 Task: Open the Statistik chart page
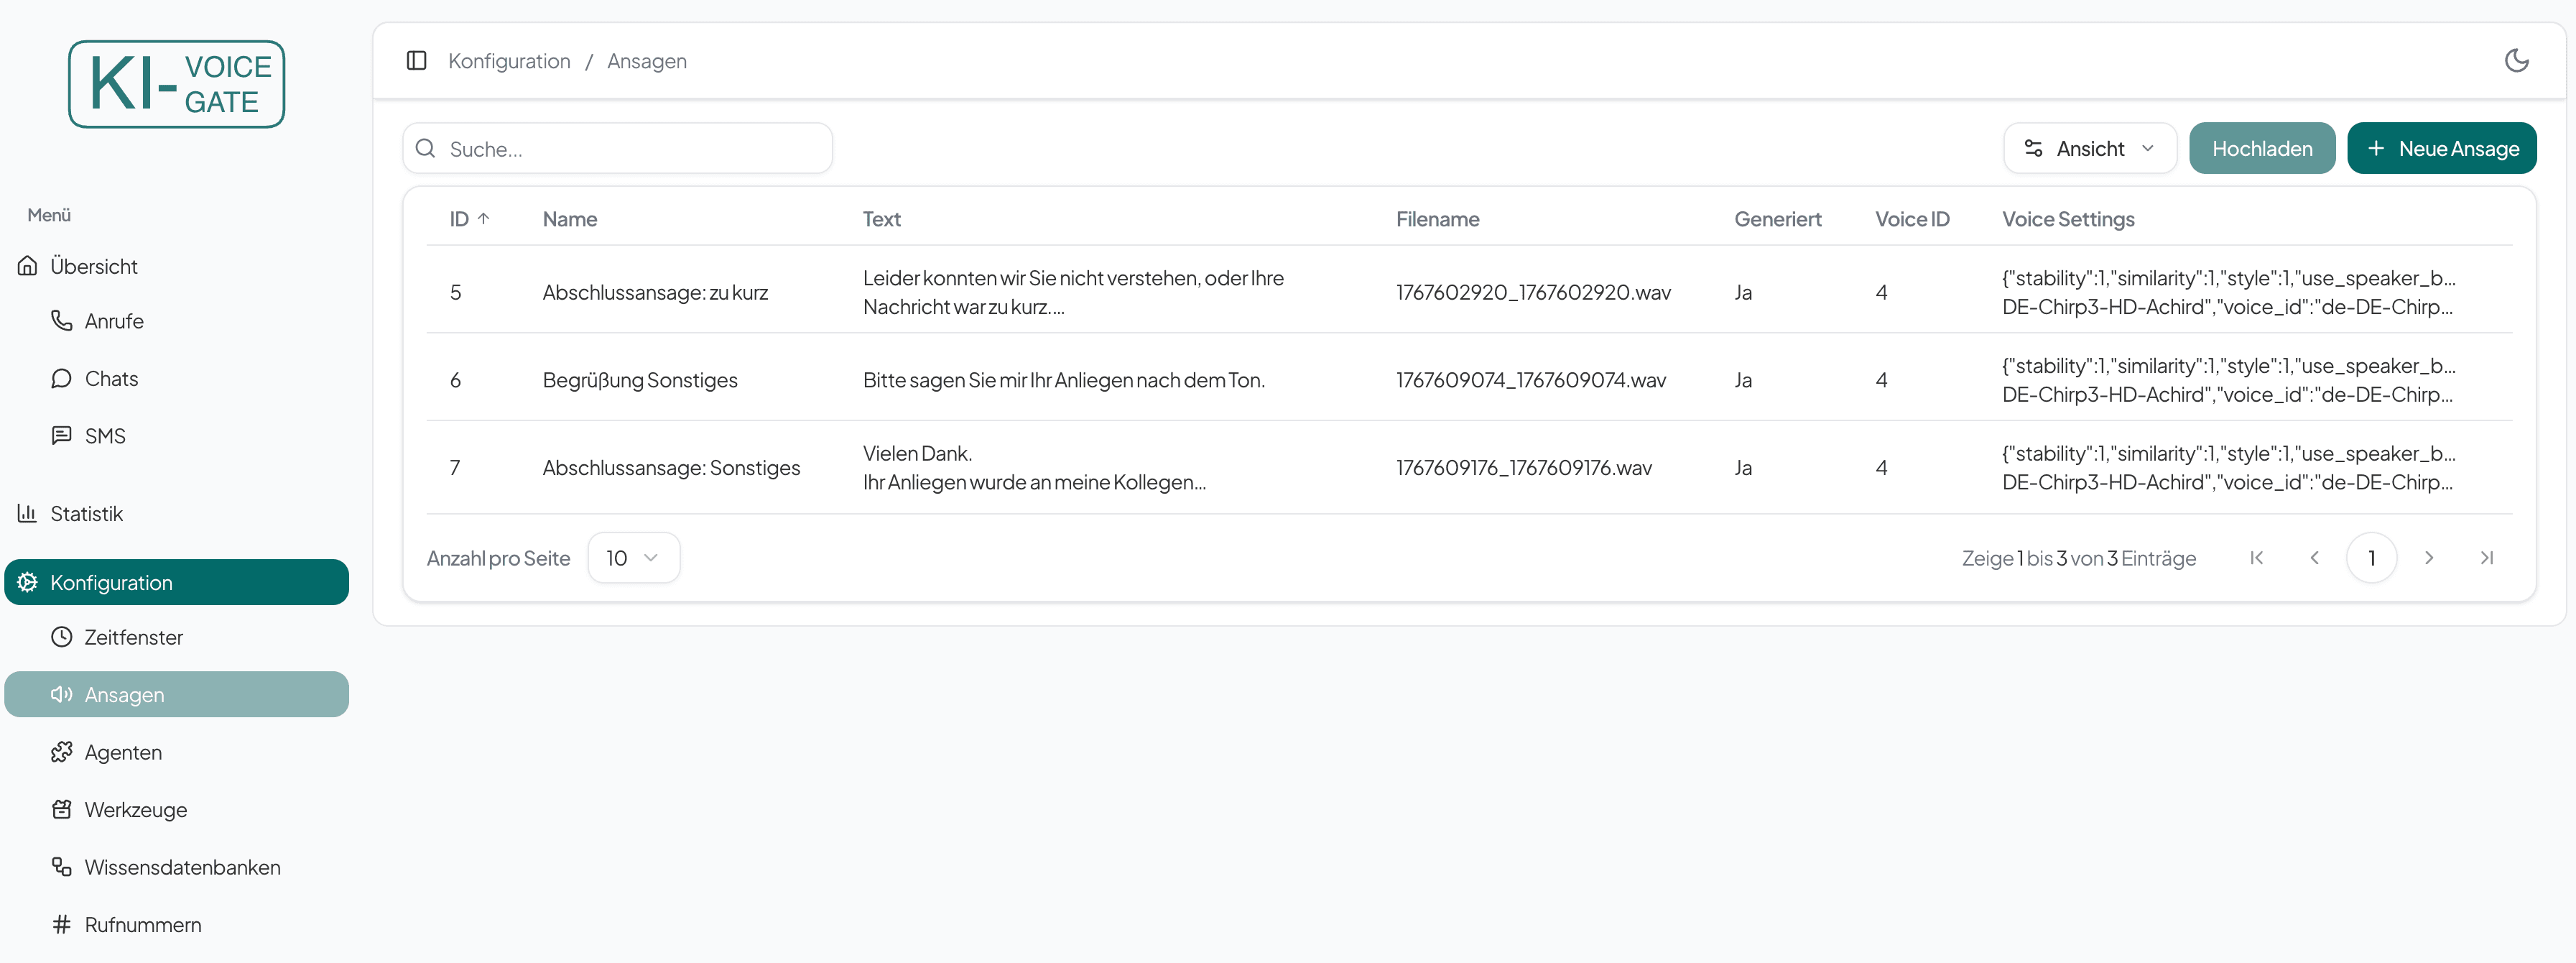86,514
